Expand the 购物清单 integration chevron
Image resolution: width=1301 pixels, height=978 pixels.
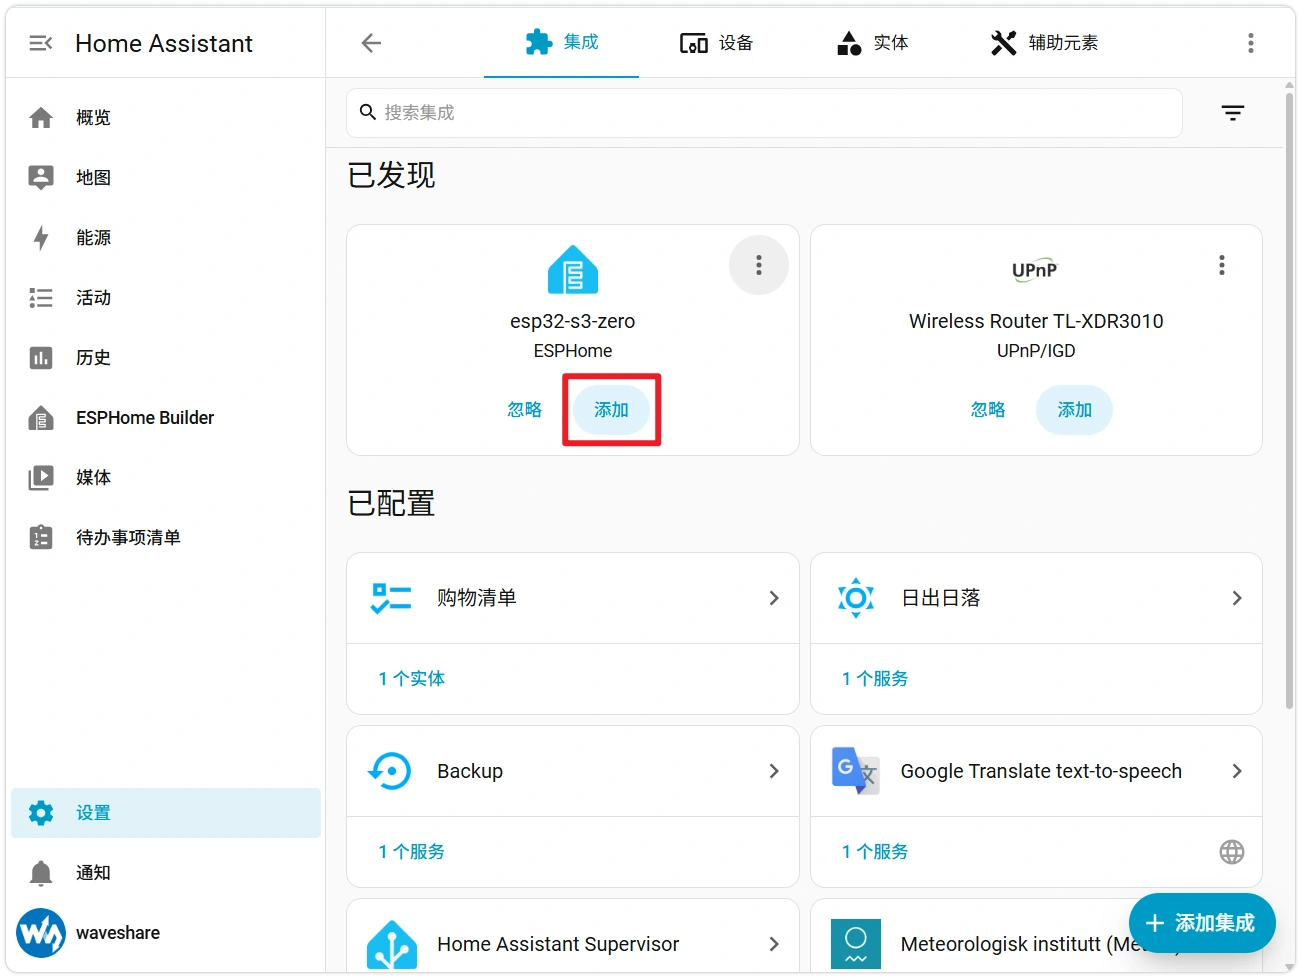774,598
